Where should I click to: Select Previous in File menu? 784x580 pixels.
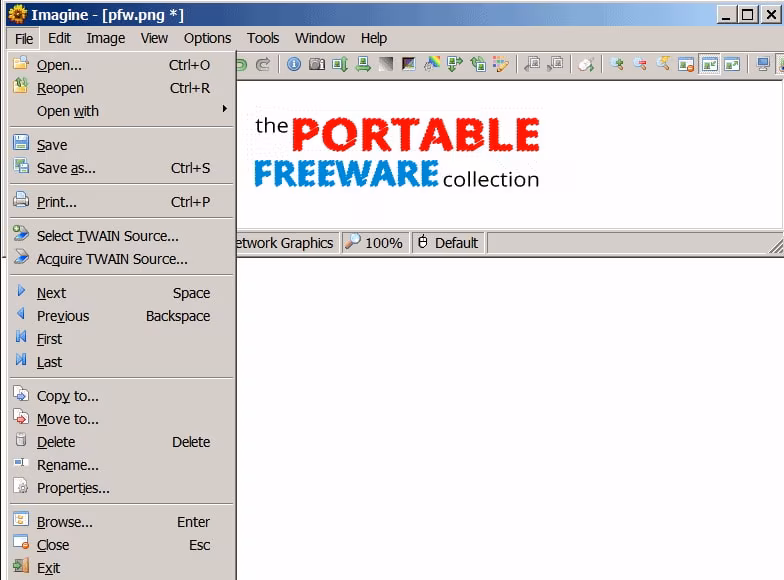coord(122,316)
